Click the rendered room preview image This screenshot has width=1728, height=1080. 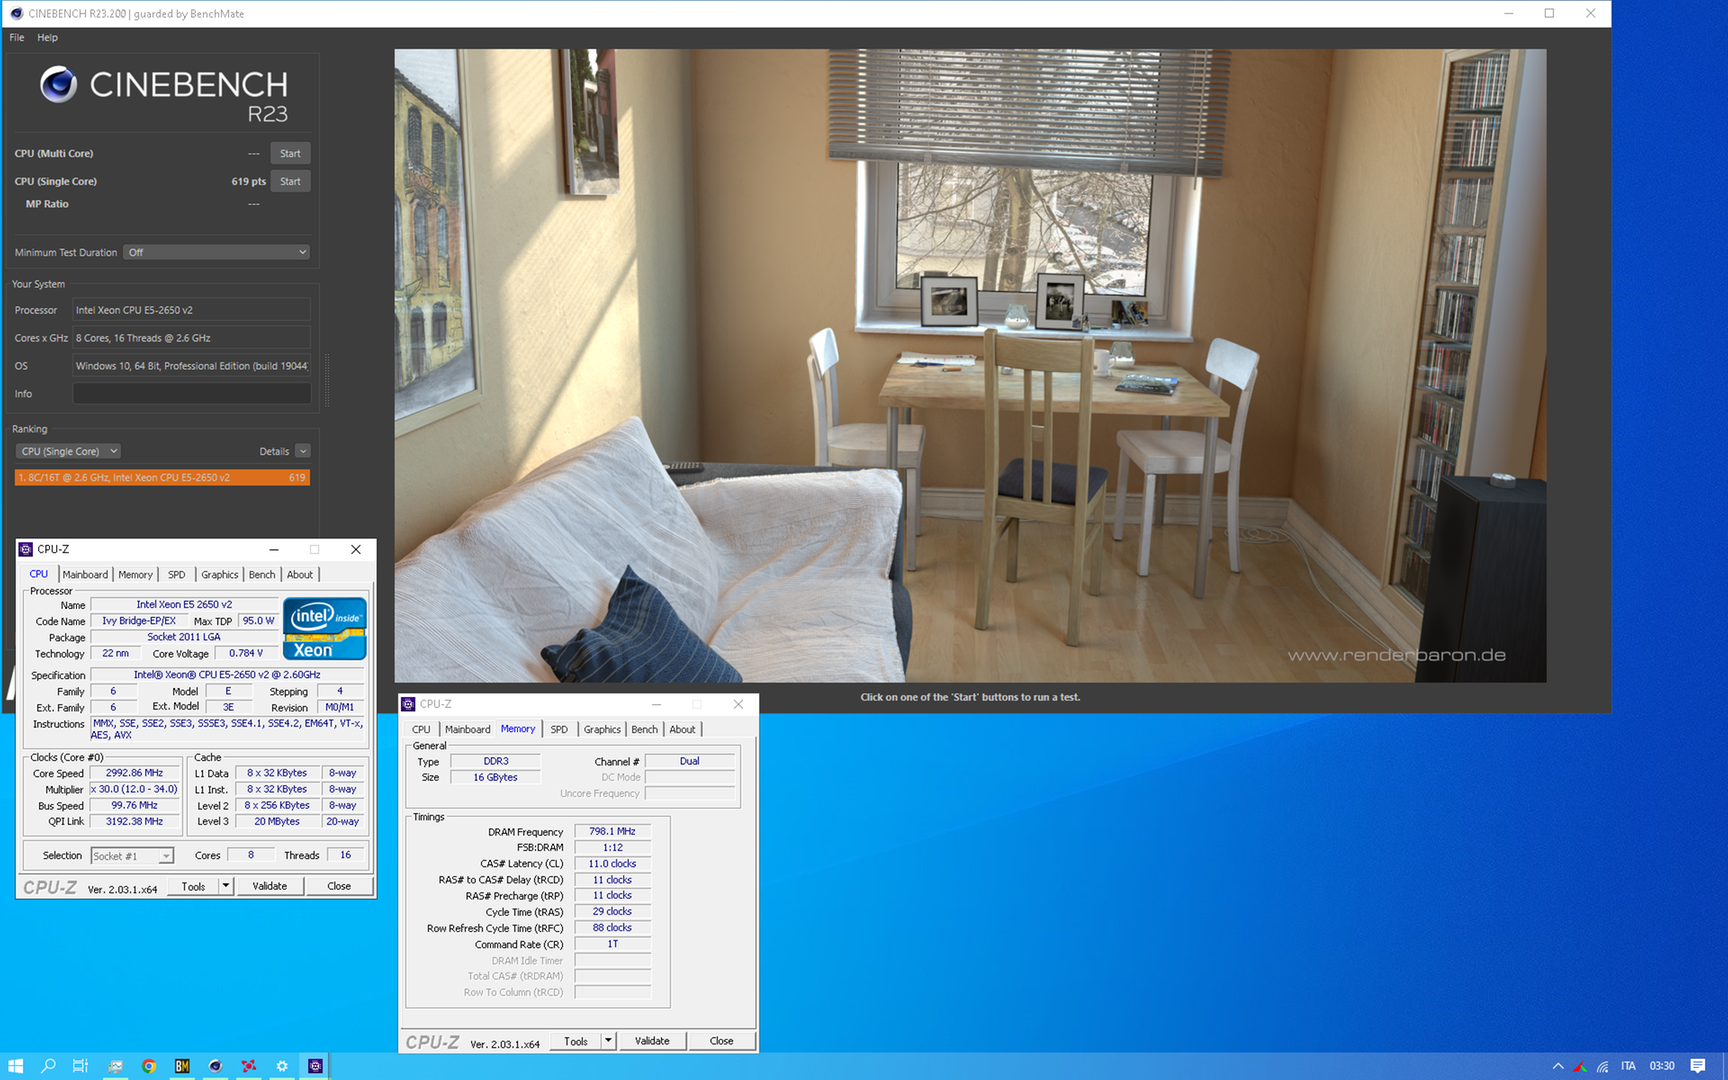click(970, 366)
